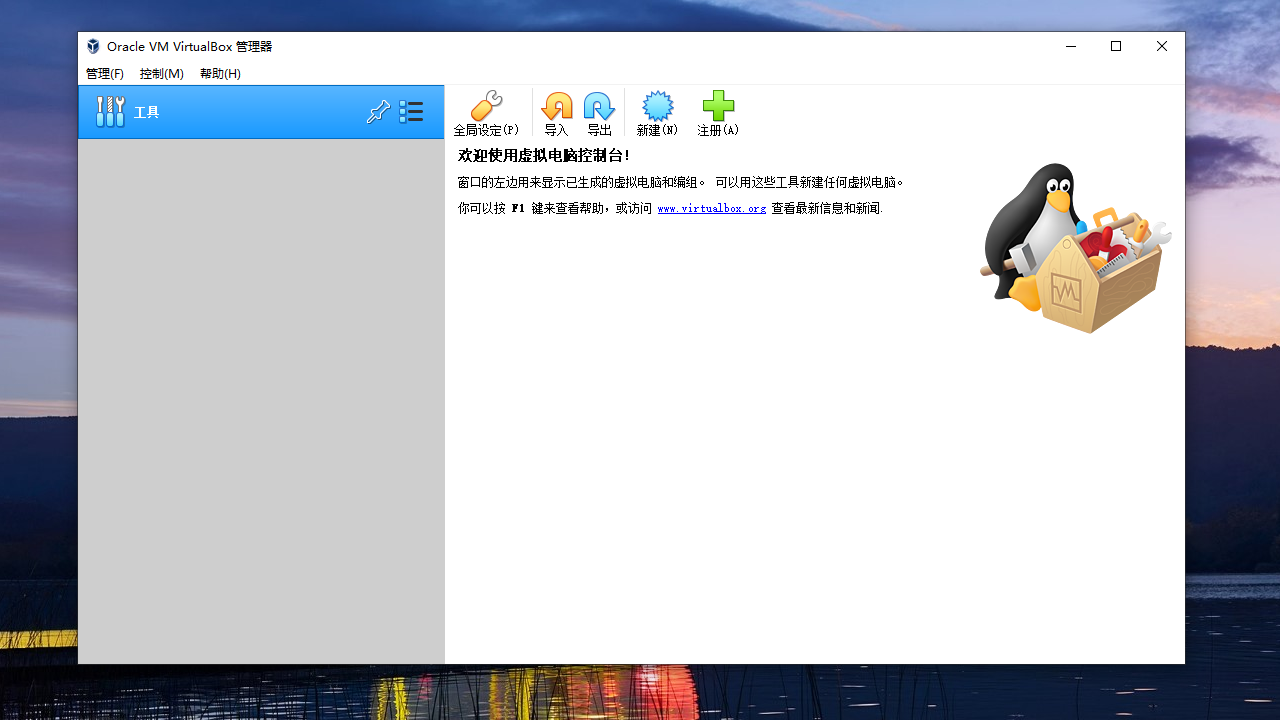This screenshot has width=1280, height=720.
Task: Open the 帮助 menu
Action: tap(219, 73)
